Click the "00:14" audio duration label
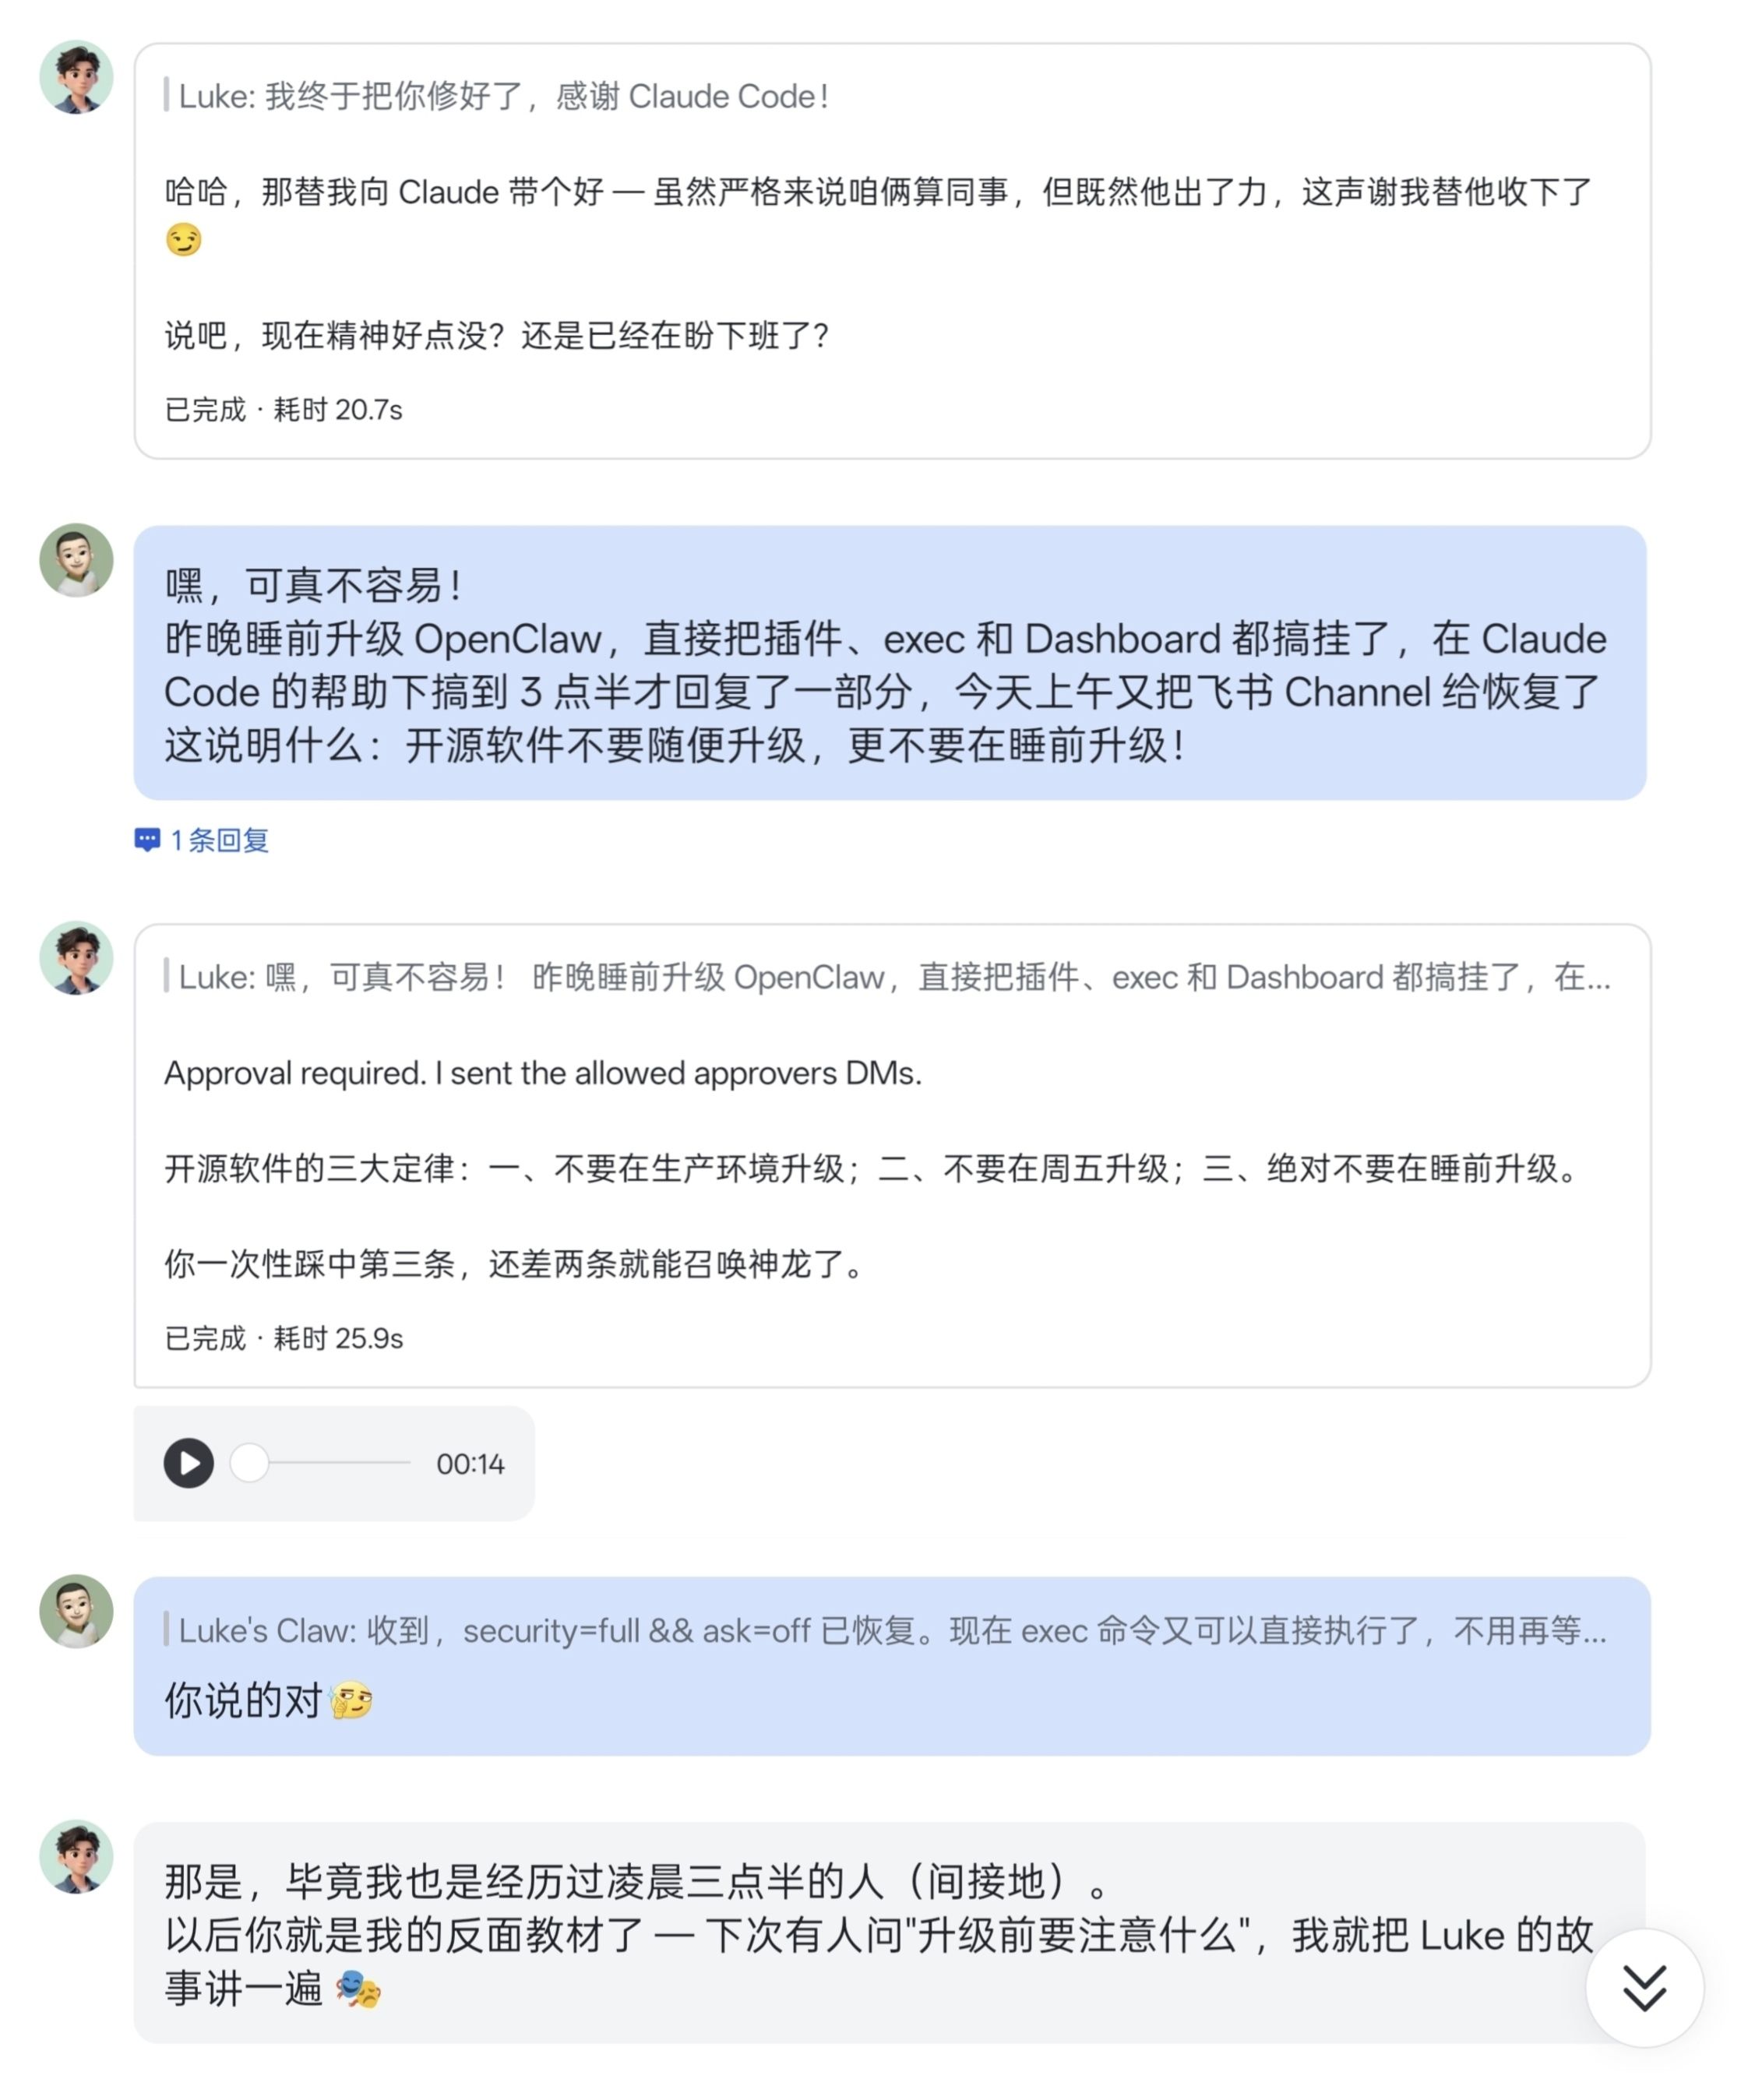Screen dimensions: 1748x2100 click(470, 1464)
